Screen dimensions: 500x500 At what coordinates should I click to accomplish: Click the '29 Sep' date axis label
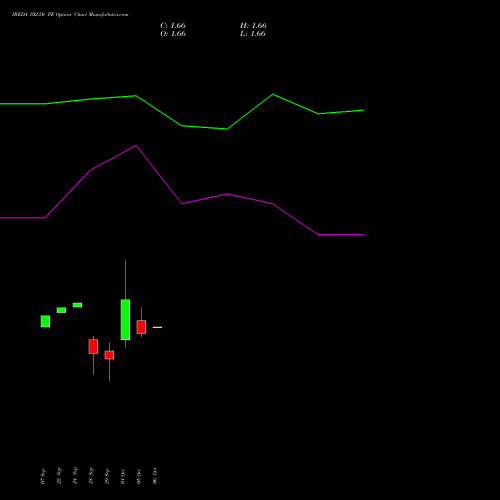(107, 476)
